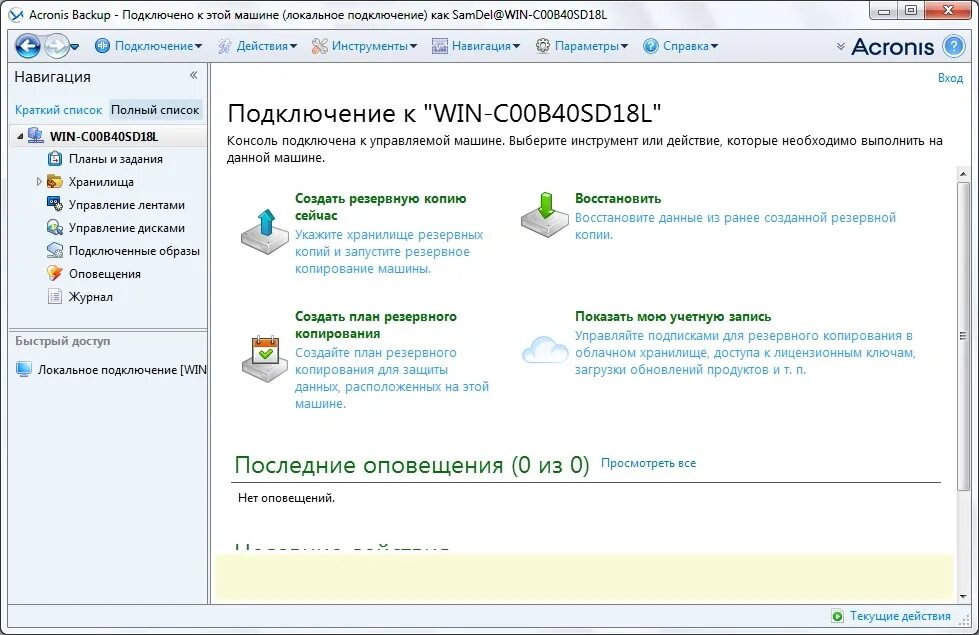This screenshot has width=979, height=635.
Task: Collapse the WIN-C00B40SD18L tree node
Action: (20, 136)
